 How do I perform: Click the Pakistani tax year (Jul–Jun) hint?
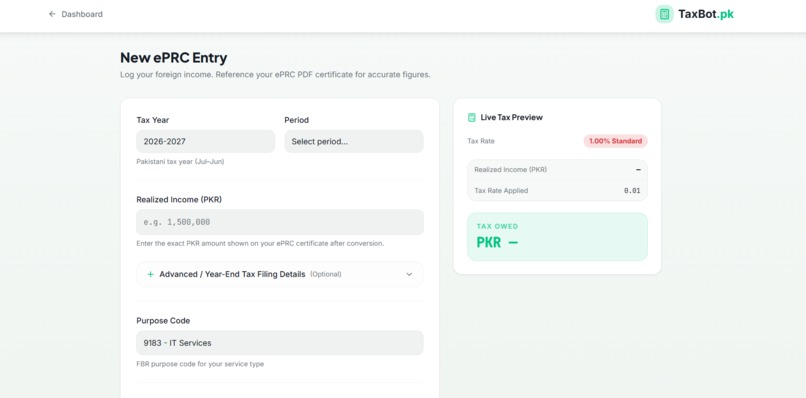[x=180, y=161]
